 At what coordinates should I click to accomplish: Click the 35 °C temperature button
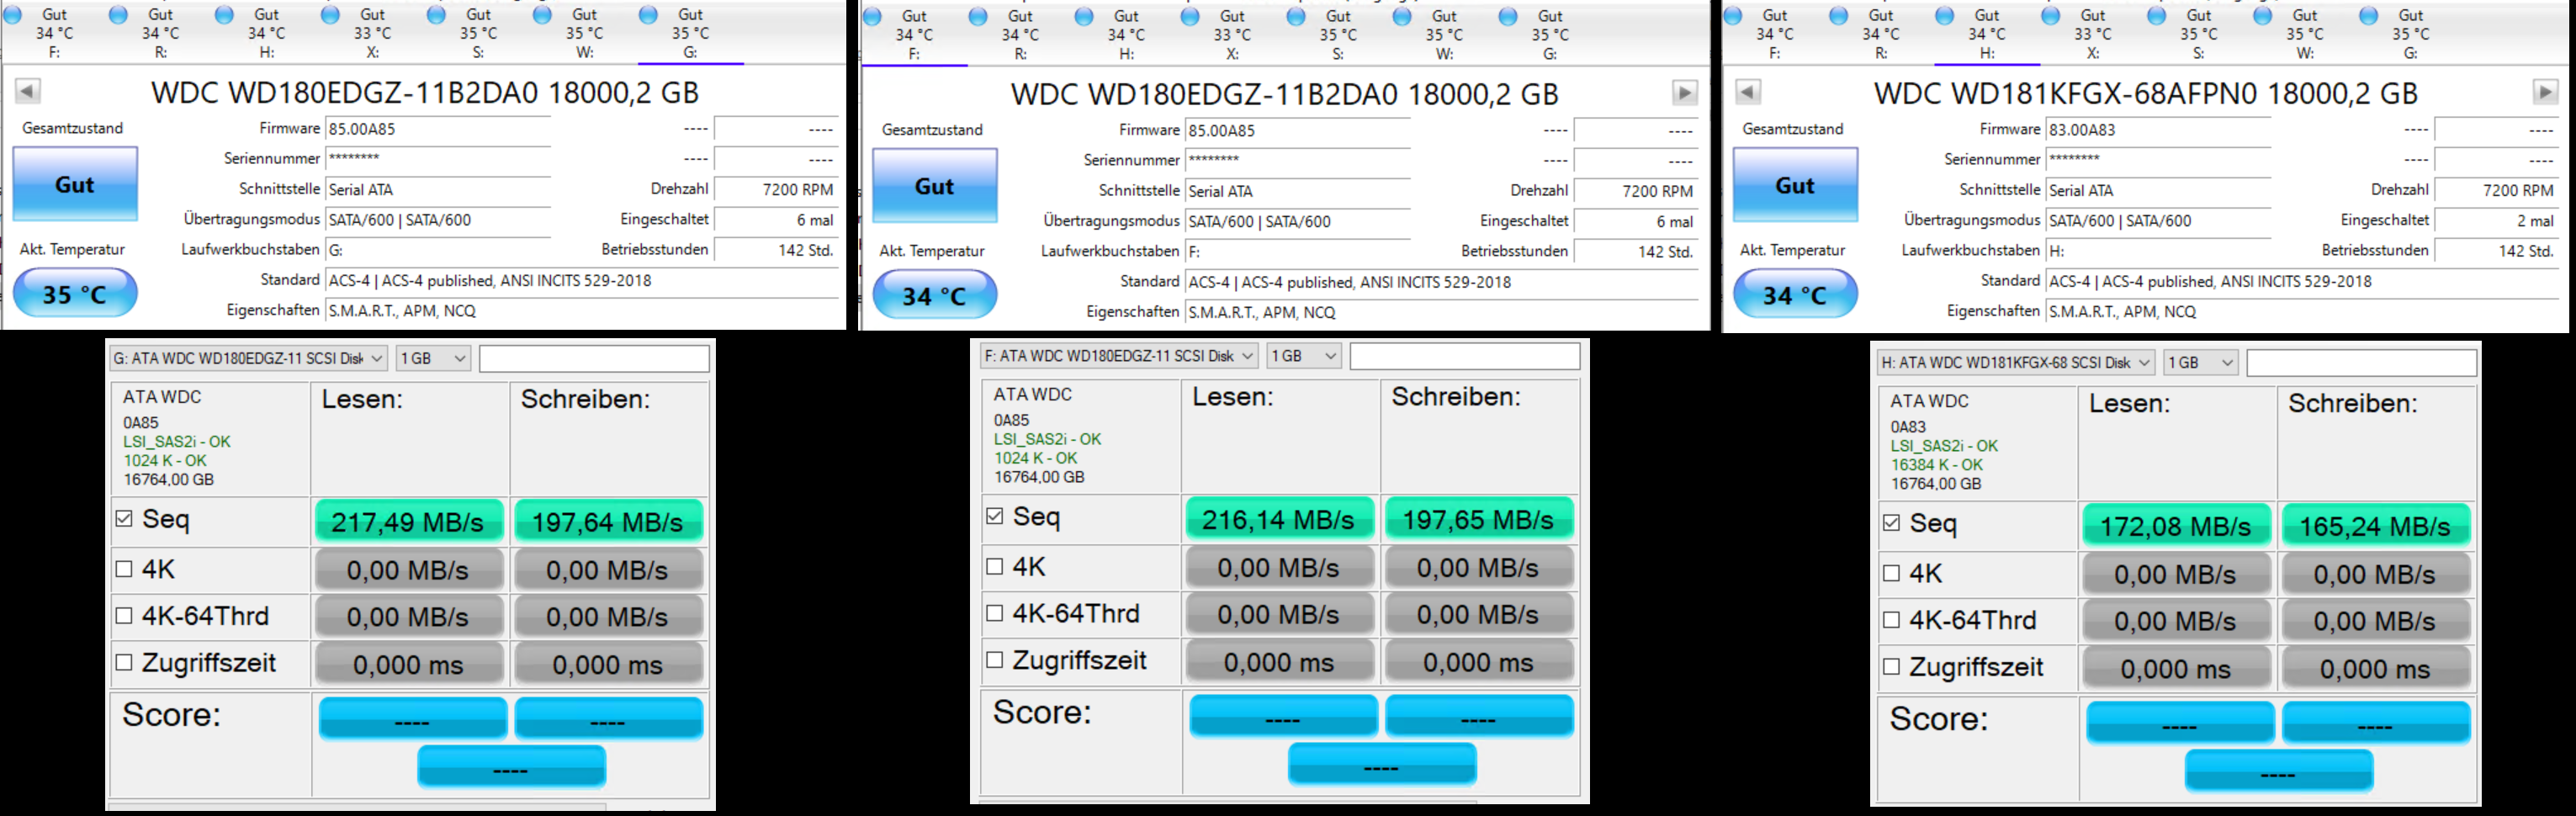click(75, 294)
